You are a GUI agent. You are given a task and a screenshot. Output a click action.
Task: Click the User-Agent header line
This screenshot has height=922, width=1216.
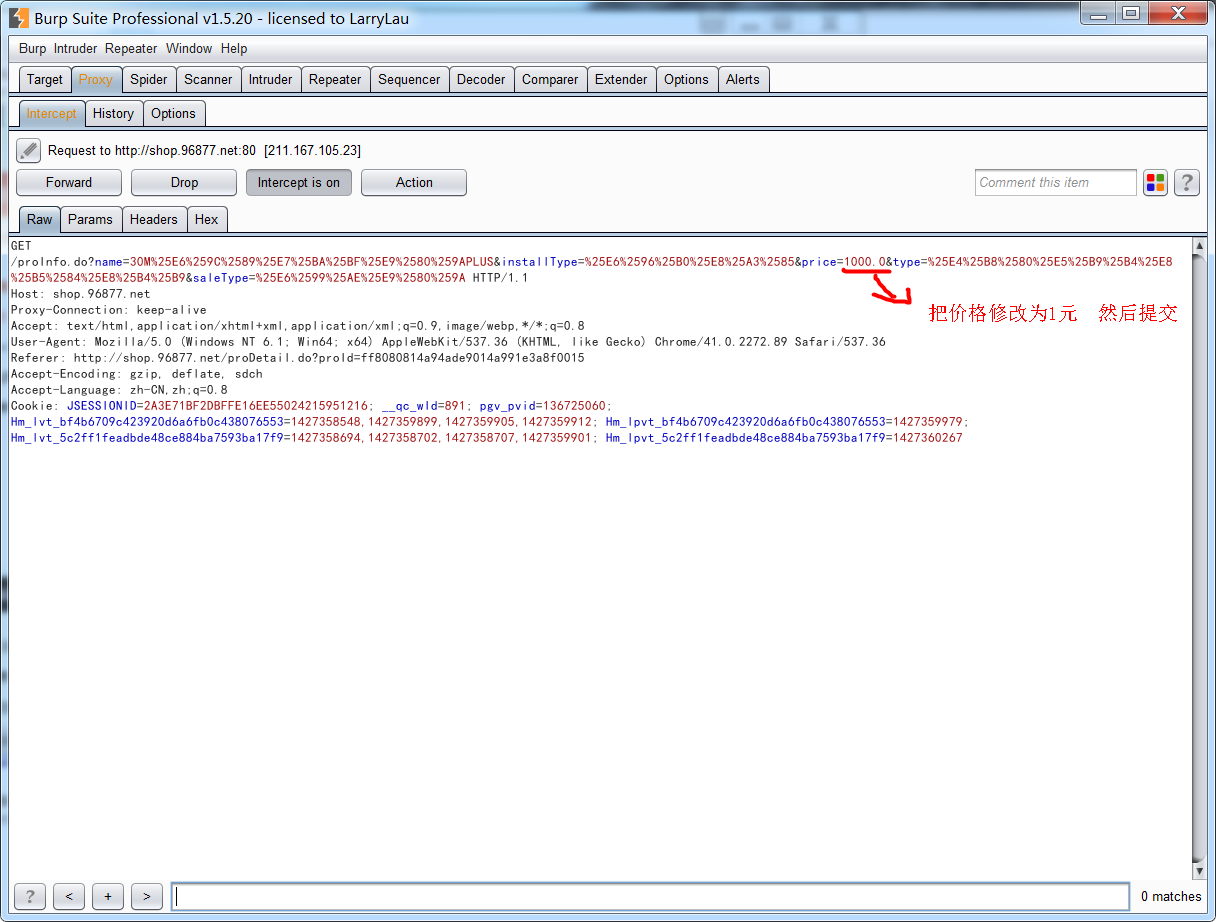tap(448, 342)
